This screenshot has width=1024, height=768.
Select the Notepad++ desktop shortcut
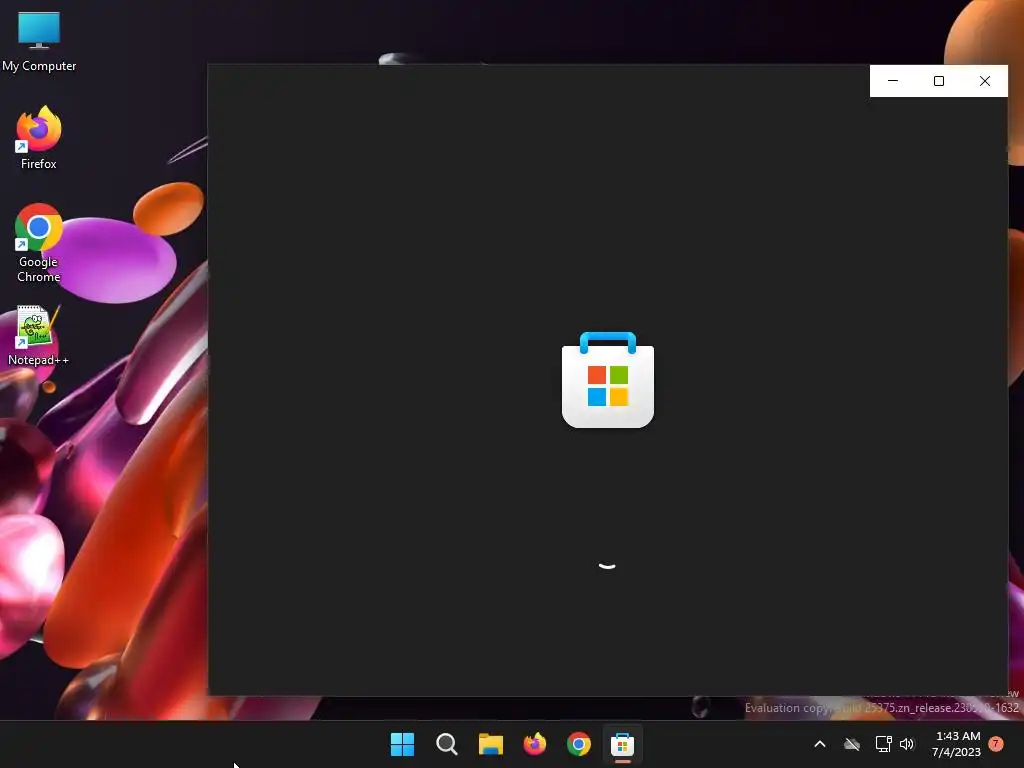click(x=39, y=336)
